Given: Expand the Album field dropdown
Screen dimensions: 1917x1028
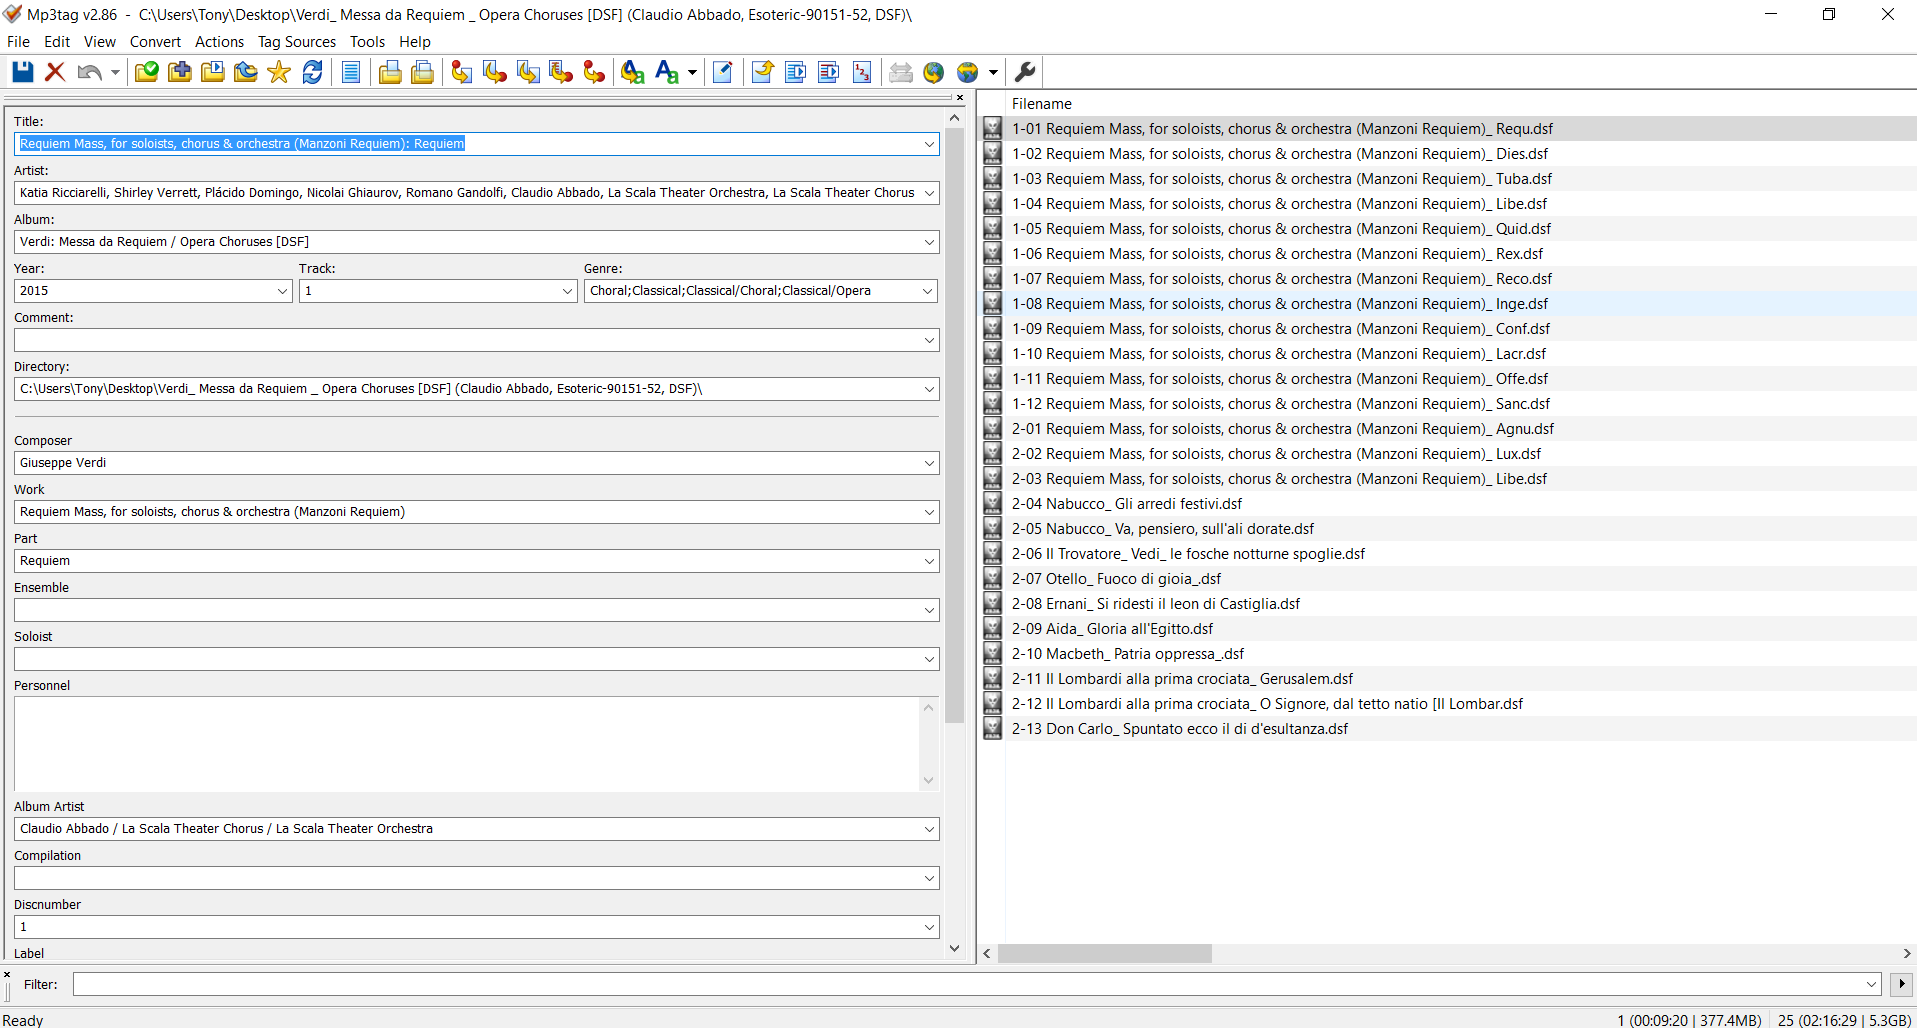Looking at the screenshot, I should [x=929, y=242].
